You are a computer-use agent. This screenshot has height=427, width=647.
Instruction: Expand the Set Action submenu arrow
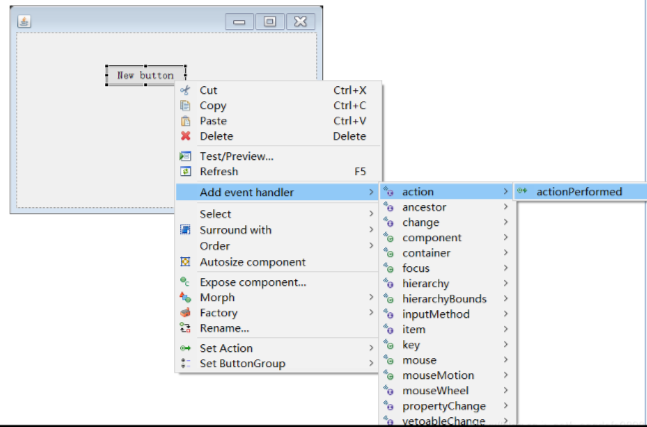point(371,348)
